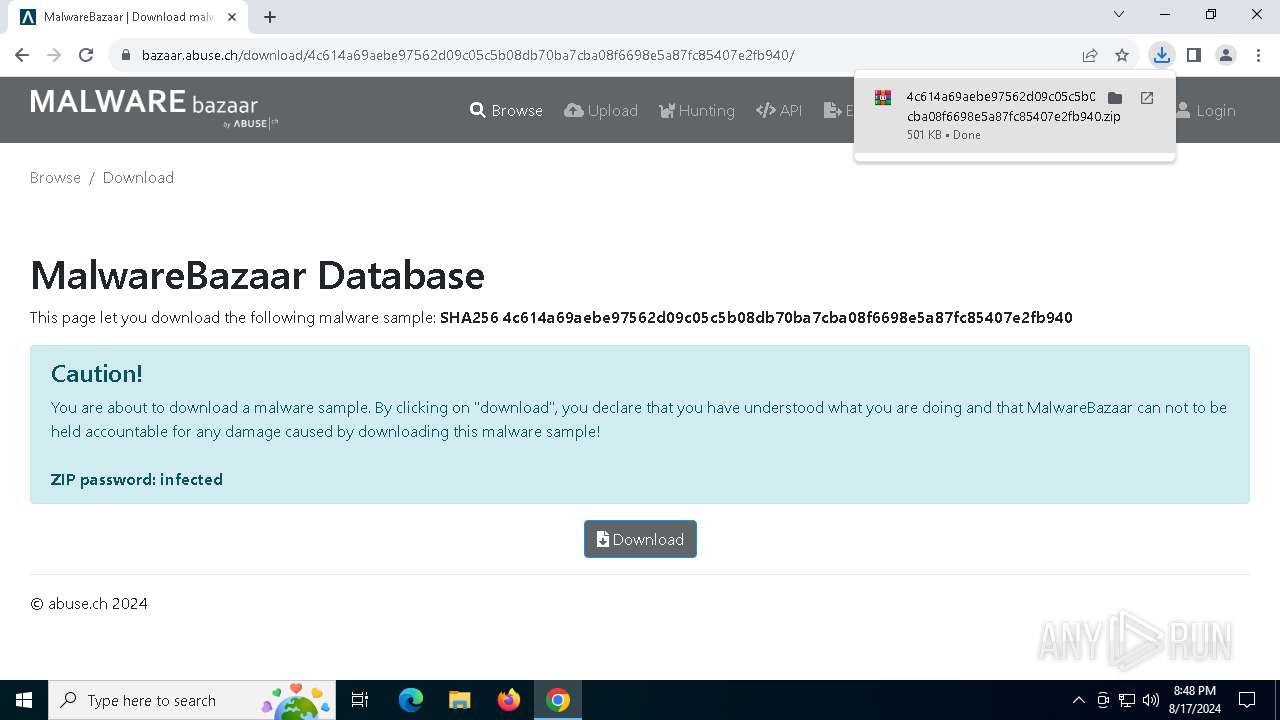This screenshot has width=1280, height=720.
Task: Open MalwareBazaar home logo
Action: (x=154, y=108)
